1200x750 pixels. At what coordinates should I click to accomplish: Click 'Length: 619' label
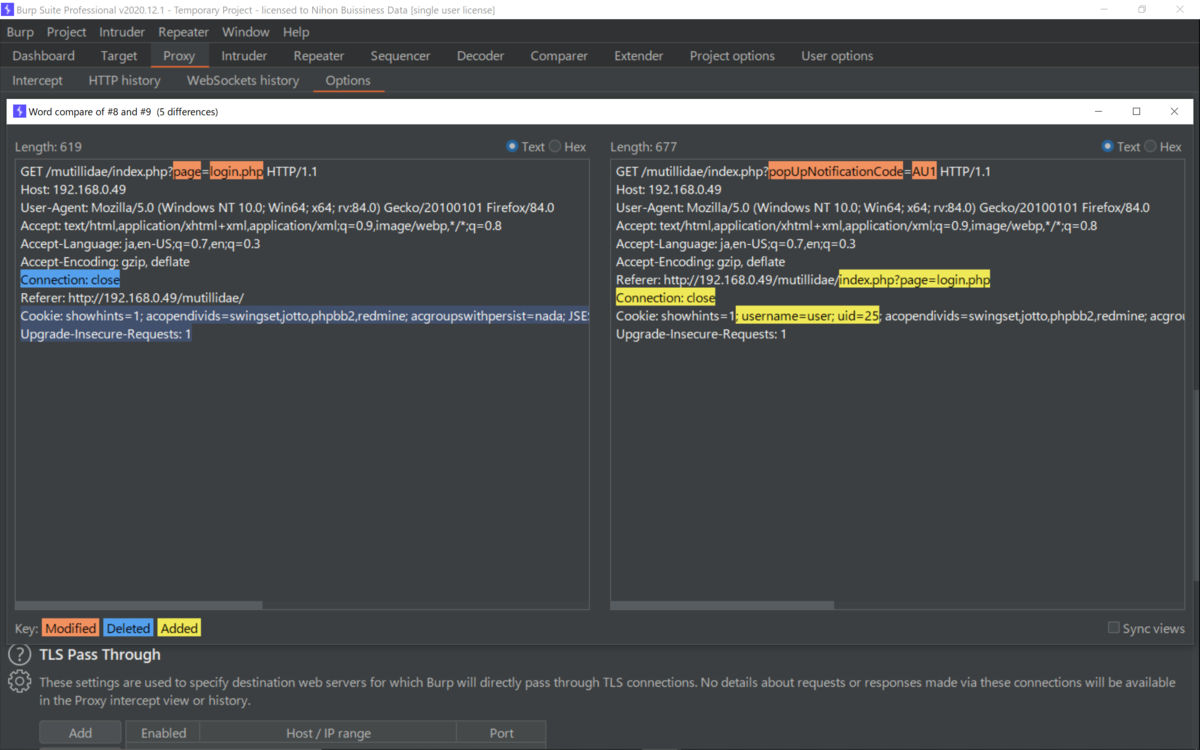(x=48, y=146)
